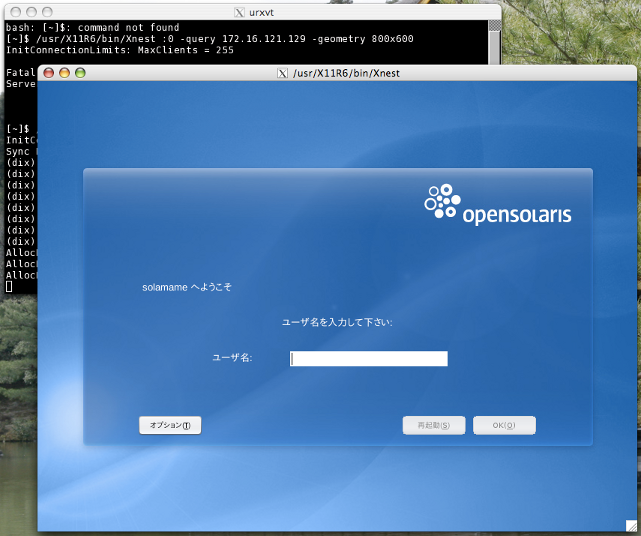Viewport: 641px width, 536px height.
Task: Click 'bash: command not found' line in urxvt
Action: (92, 27)
